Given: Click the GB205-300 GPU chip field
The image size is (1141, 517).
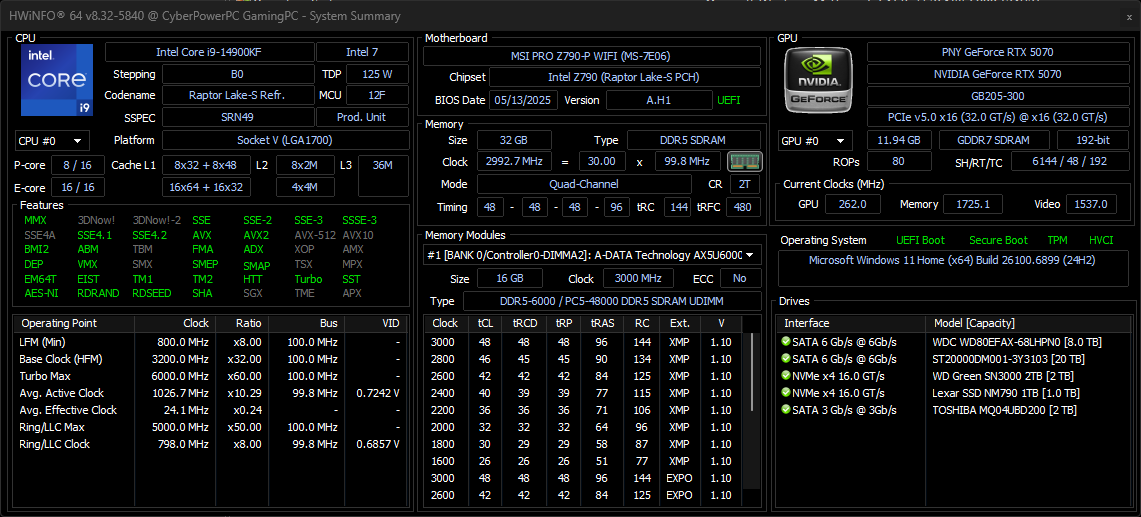Looking at the screenshot, I should [997, 95].
